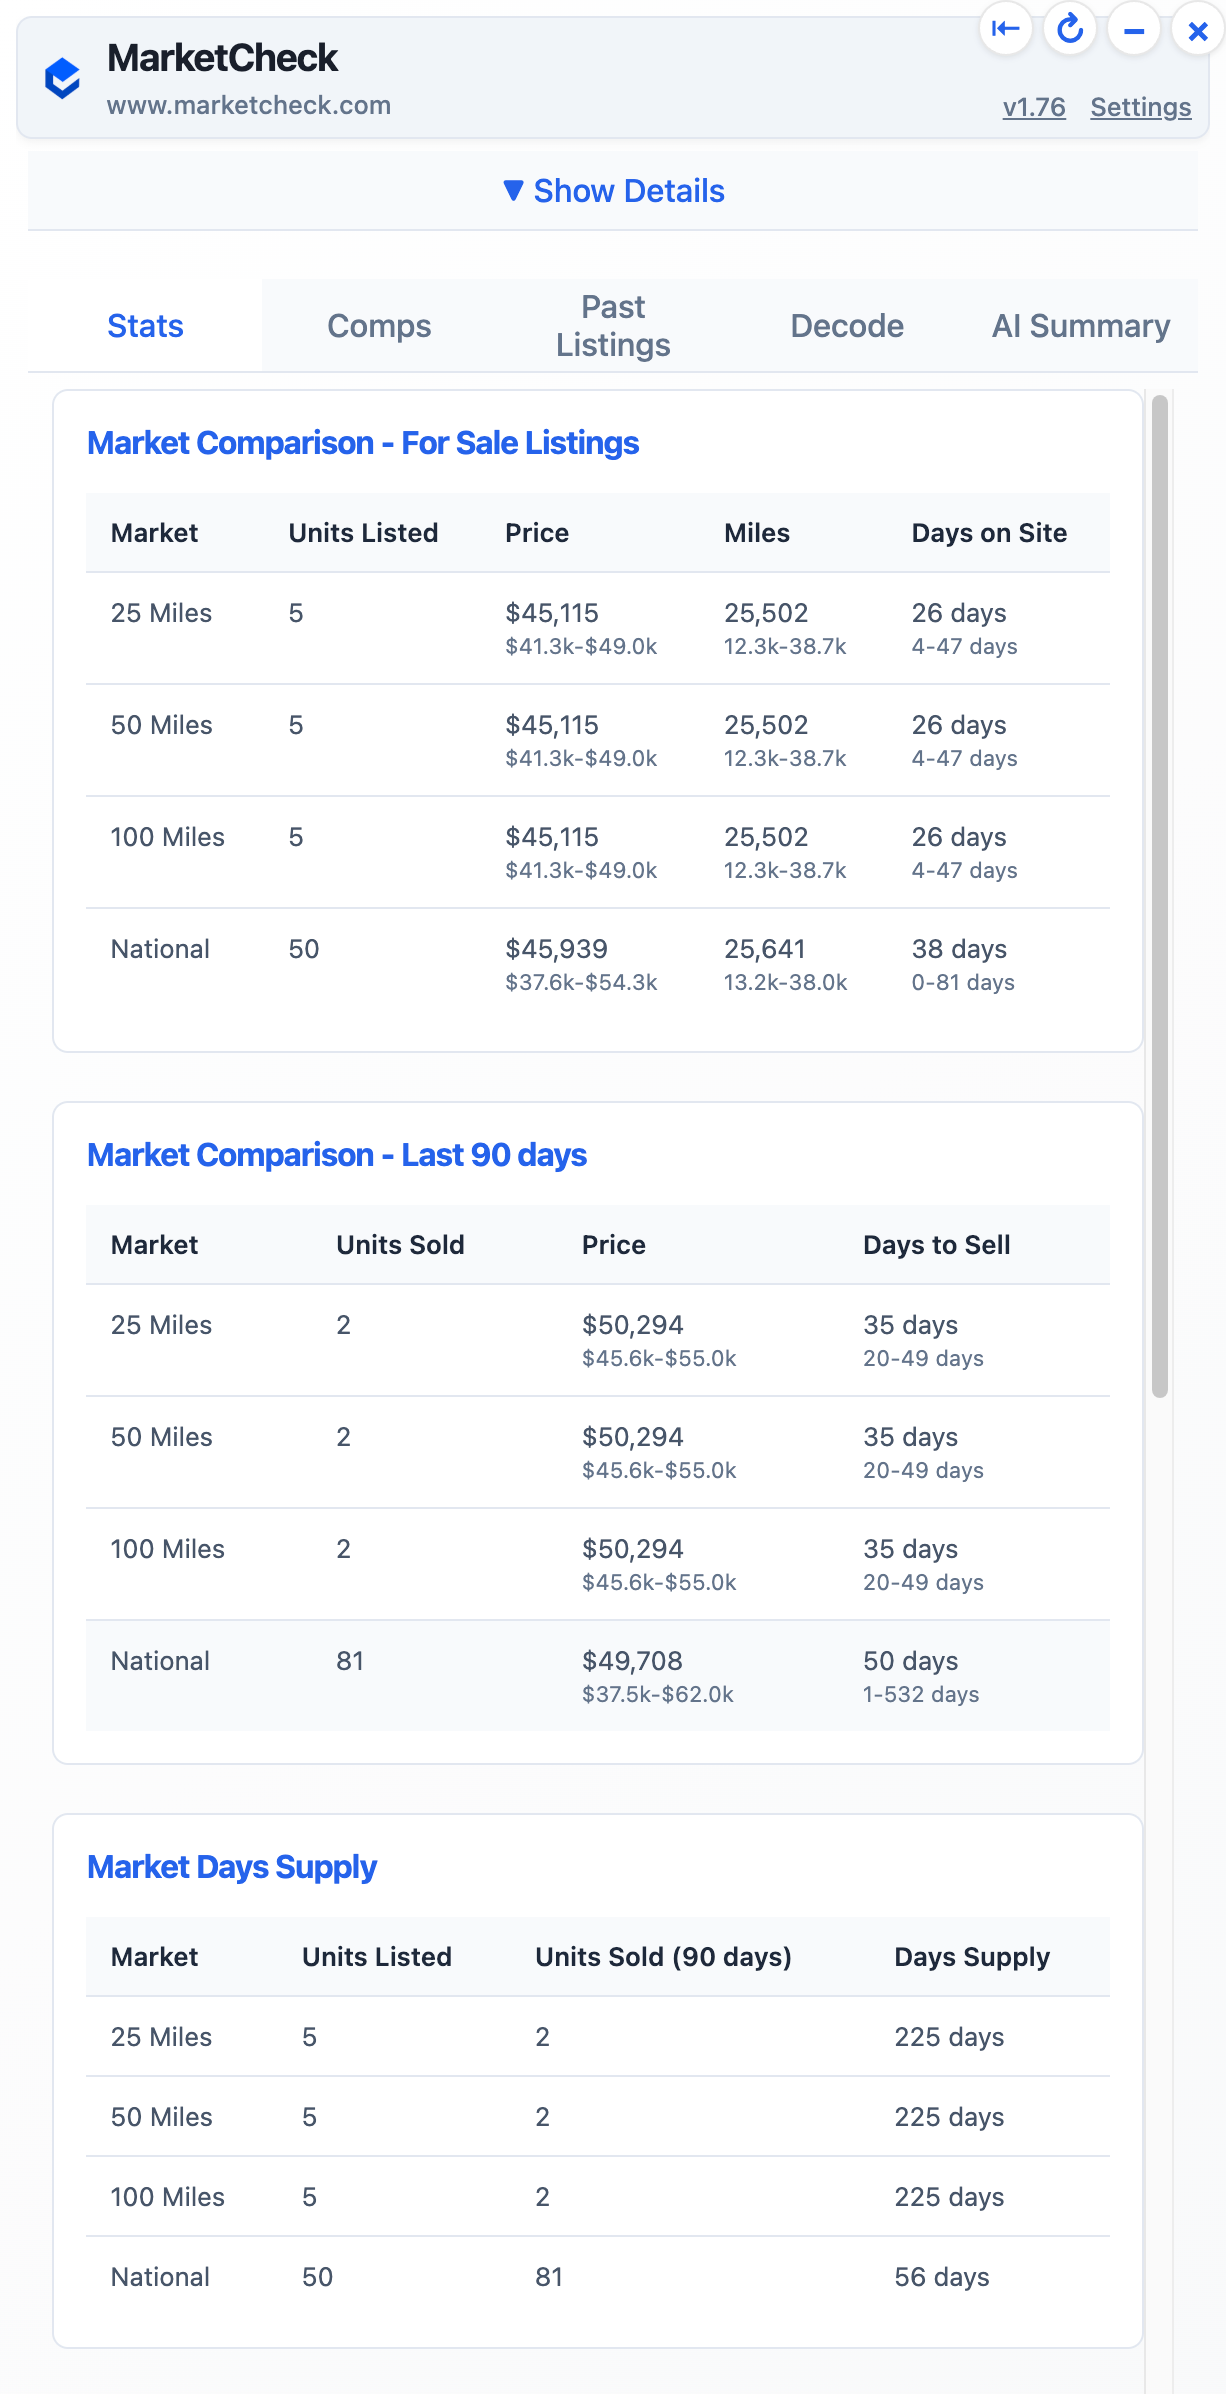Viewport: 1226px width, 2394px height.
Task: Click the vertical scrollbar thumb
Action: tap(1160, 895)
